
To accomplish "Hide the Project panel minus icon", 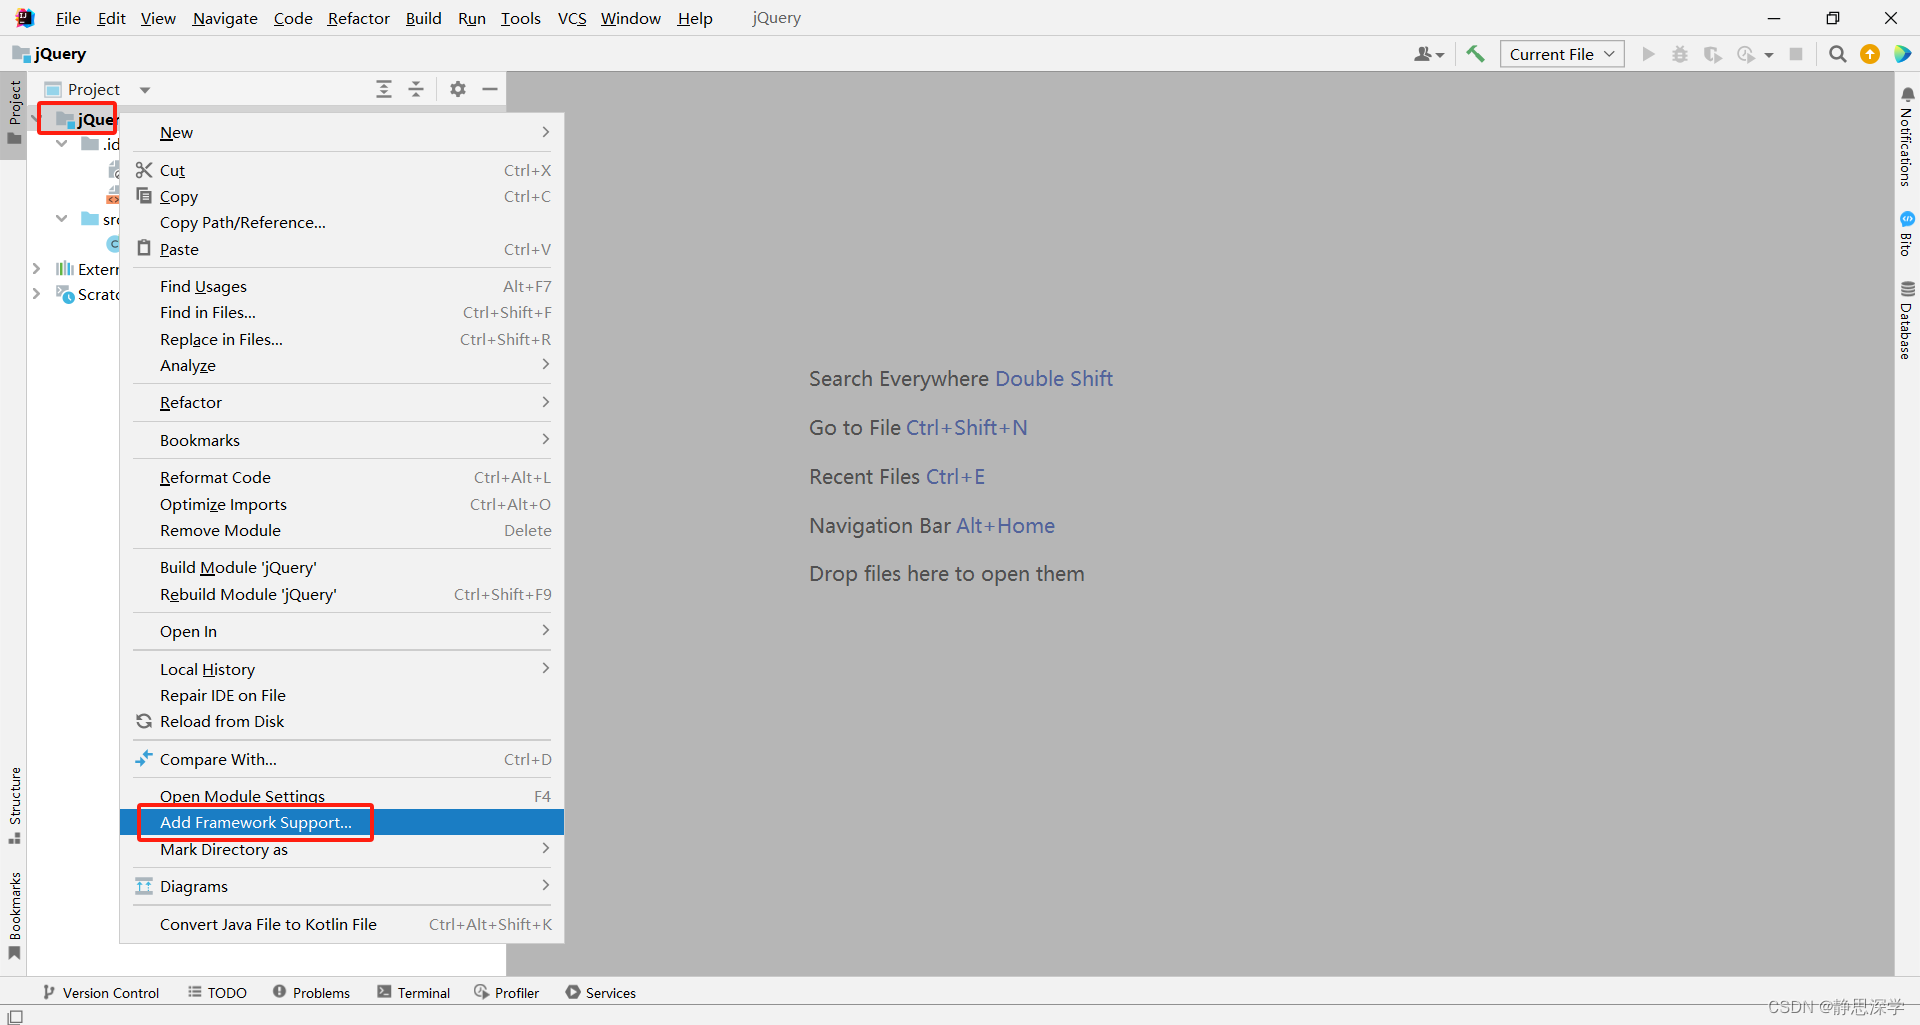I will [490, 89].
